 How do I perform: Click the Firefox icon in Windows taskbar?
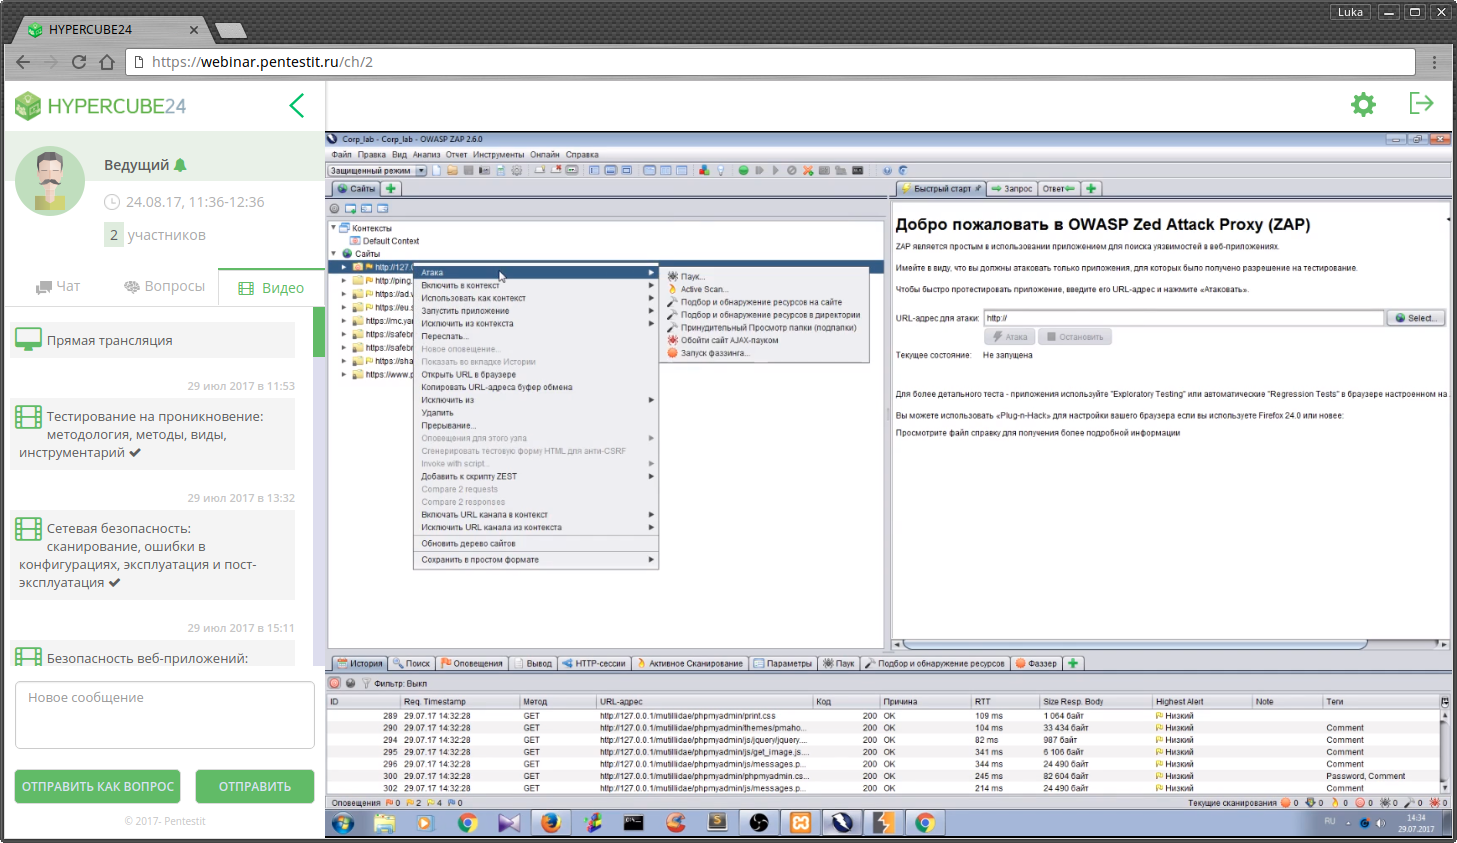pos(551,823)
